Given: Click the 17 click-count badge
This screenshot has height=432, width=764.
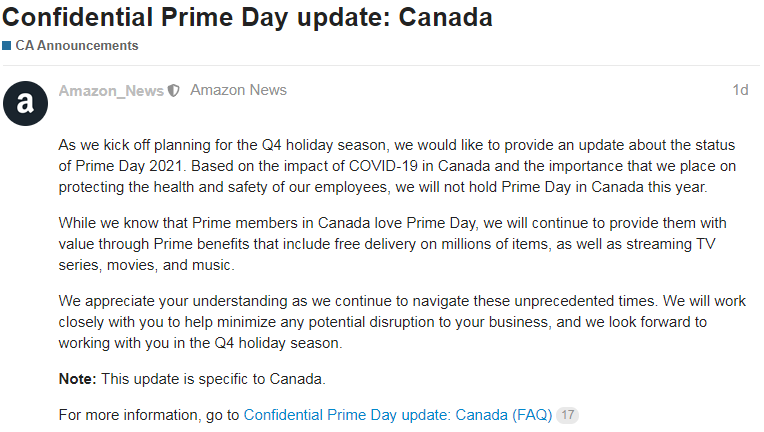Looking at the screenshot, I should pos(567,414).
